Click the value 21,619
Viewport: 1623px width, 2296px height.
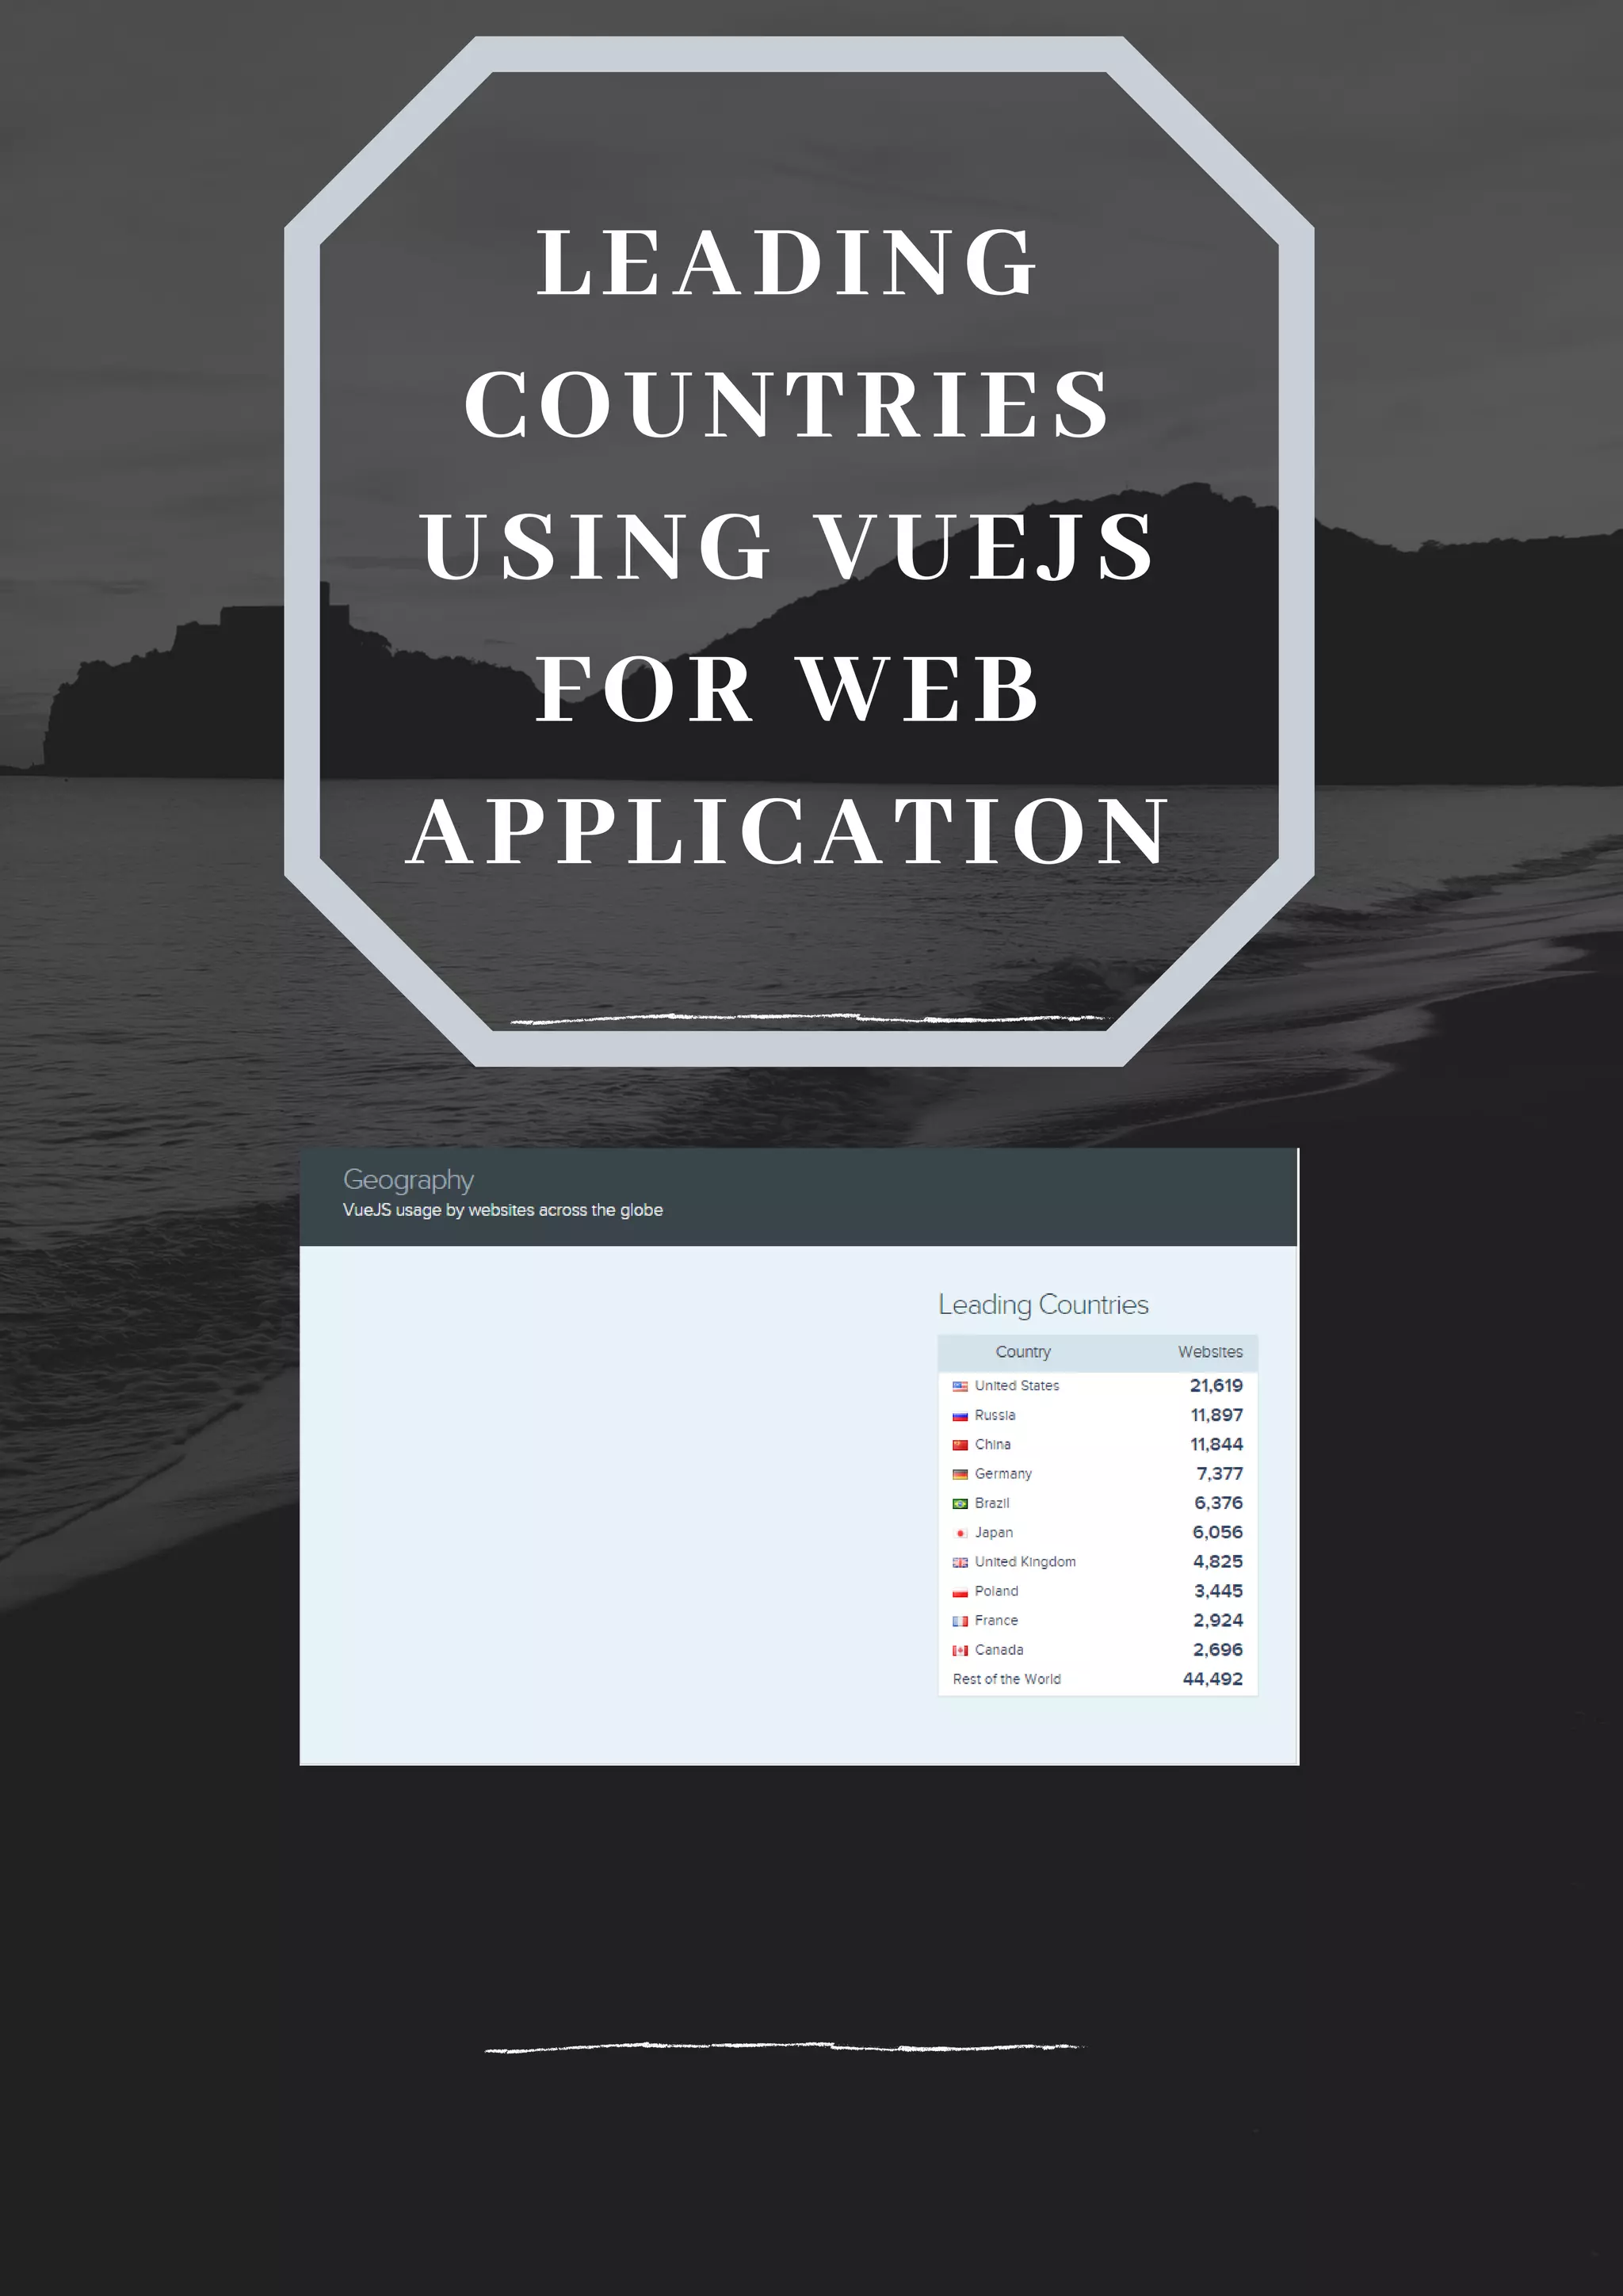1216,1385
